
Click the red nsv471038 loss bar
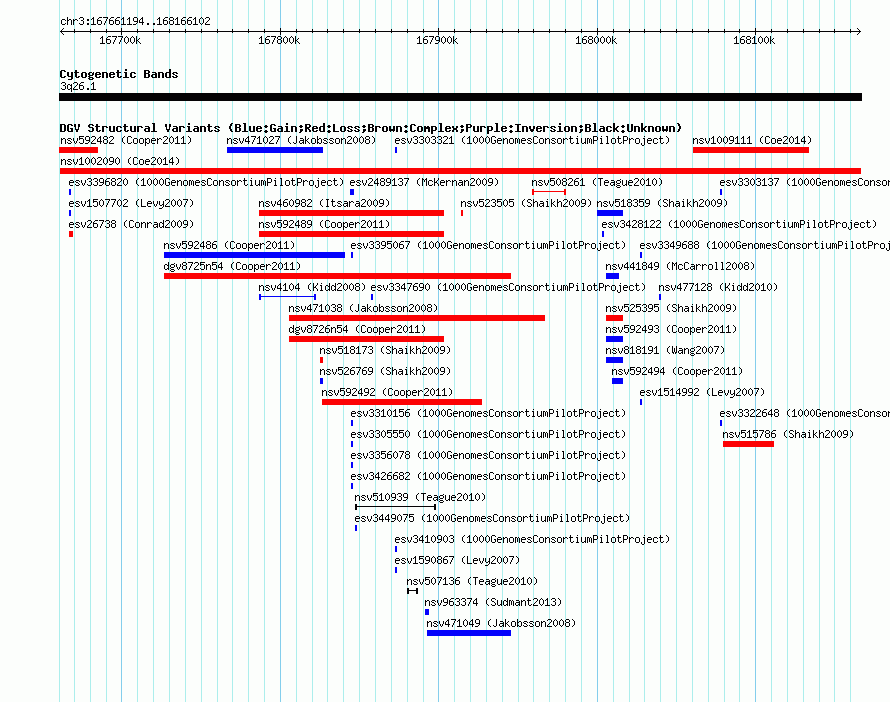(417, 318)
